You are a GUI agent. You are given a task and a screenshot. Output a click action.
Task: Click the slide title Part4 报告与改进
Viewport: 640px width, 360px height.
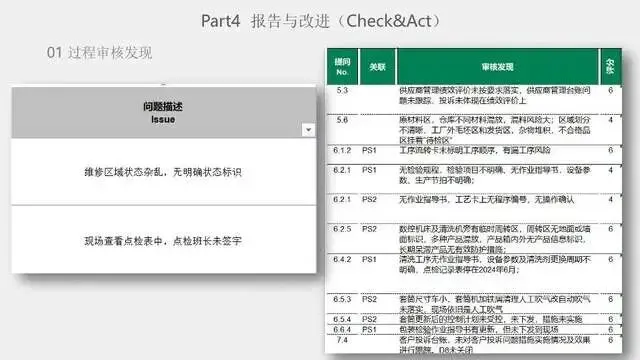(x=321, y=21)
